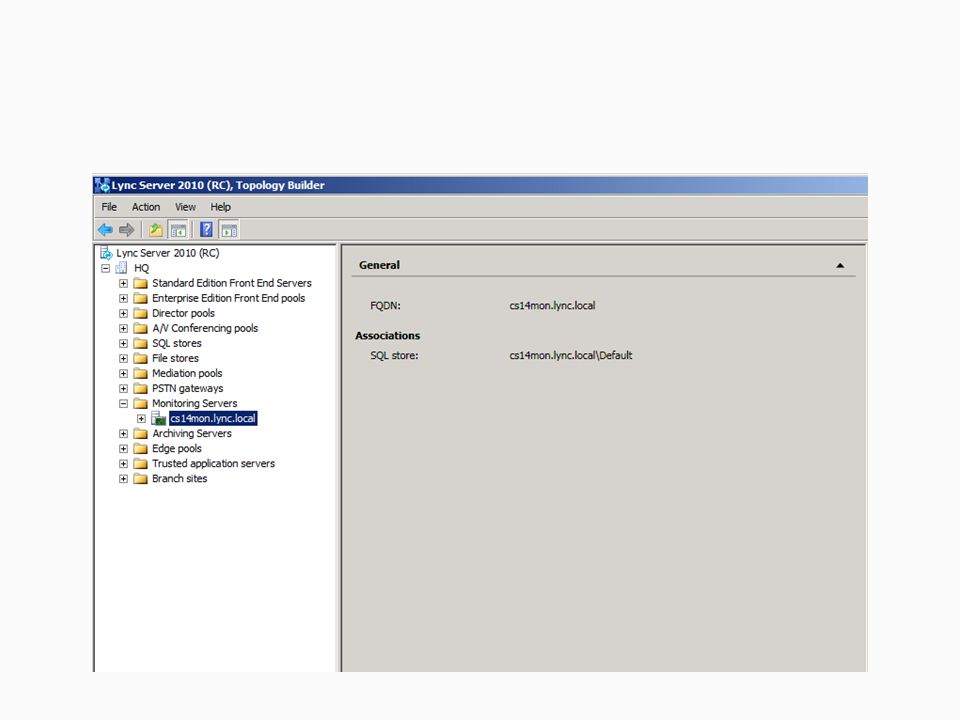Expand the Branch sites node

tap(124, 479)
